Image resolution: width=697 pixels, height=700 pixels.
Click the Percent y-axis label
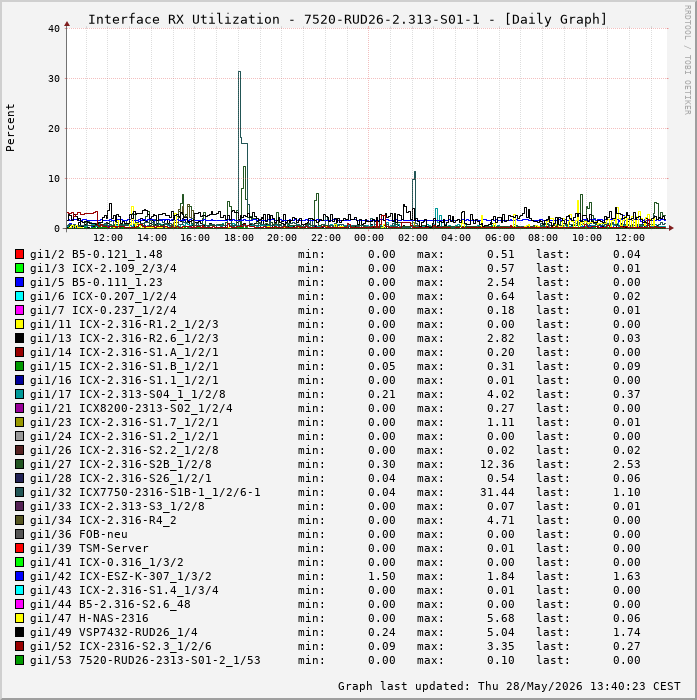(x=10, y=128)
